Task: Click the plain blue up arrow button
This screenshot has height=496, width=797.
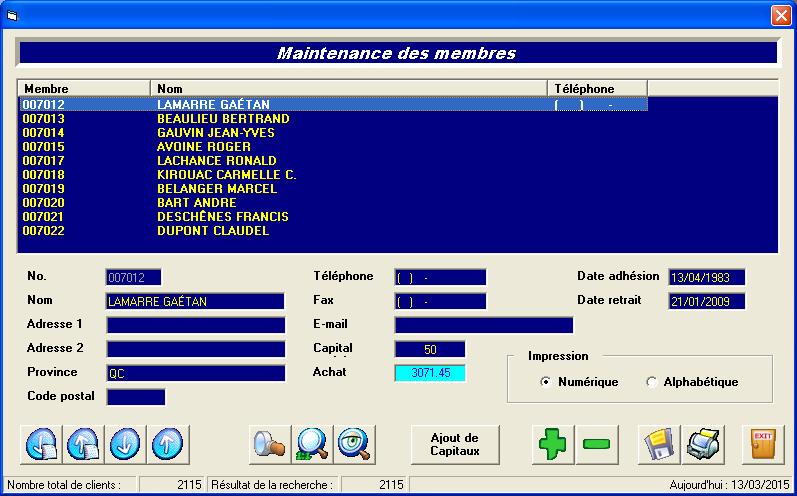Action: pos(168,443)
